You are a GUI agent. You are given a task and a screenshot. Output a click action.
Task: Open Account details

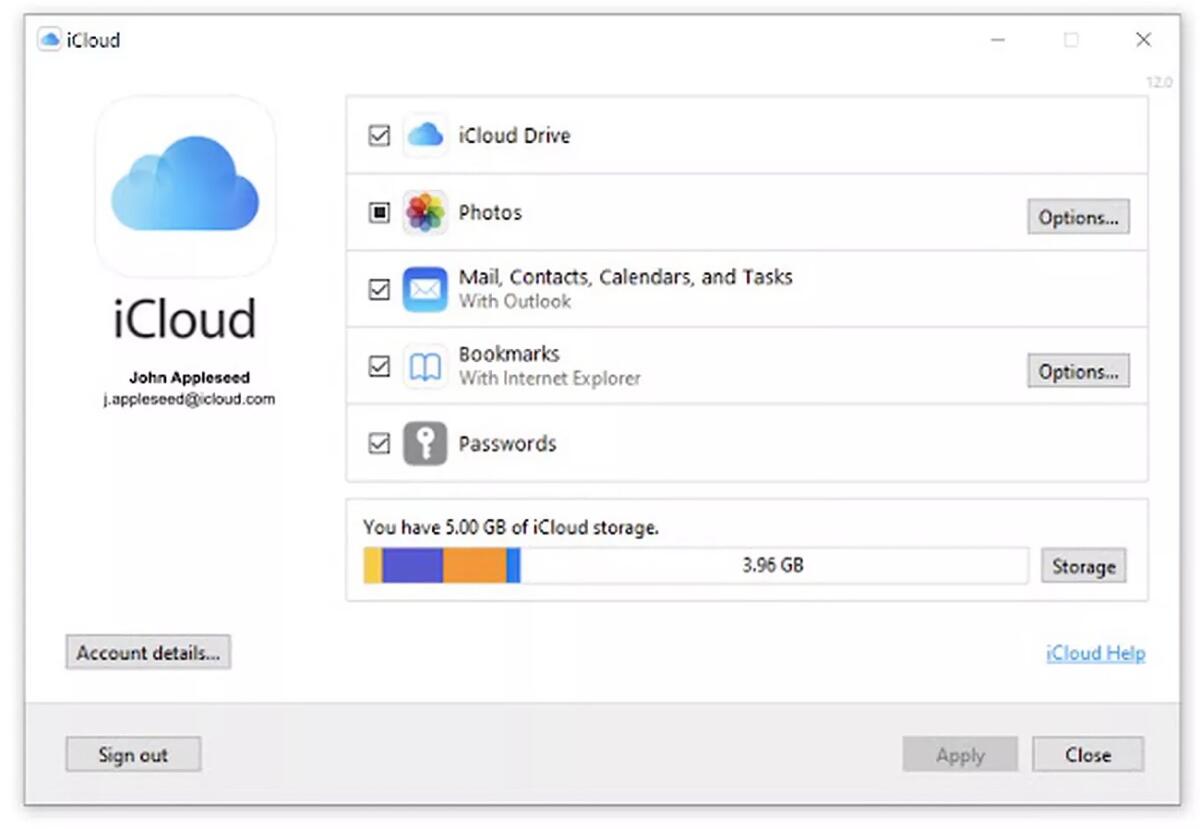coord(147,652)
